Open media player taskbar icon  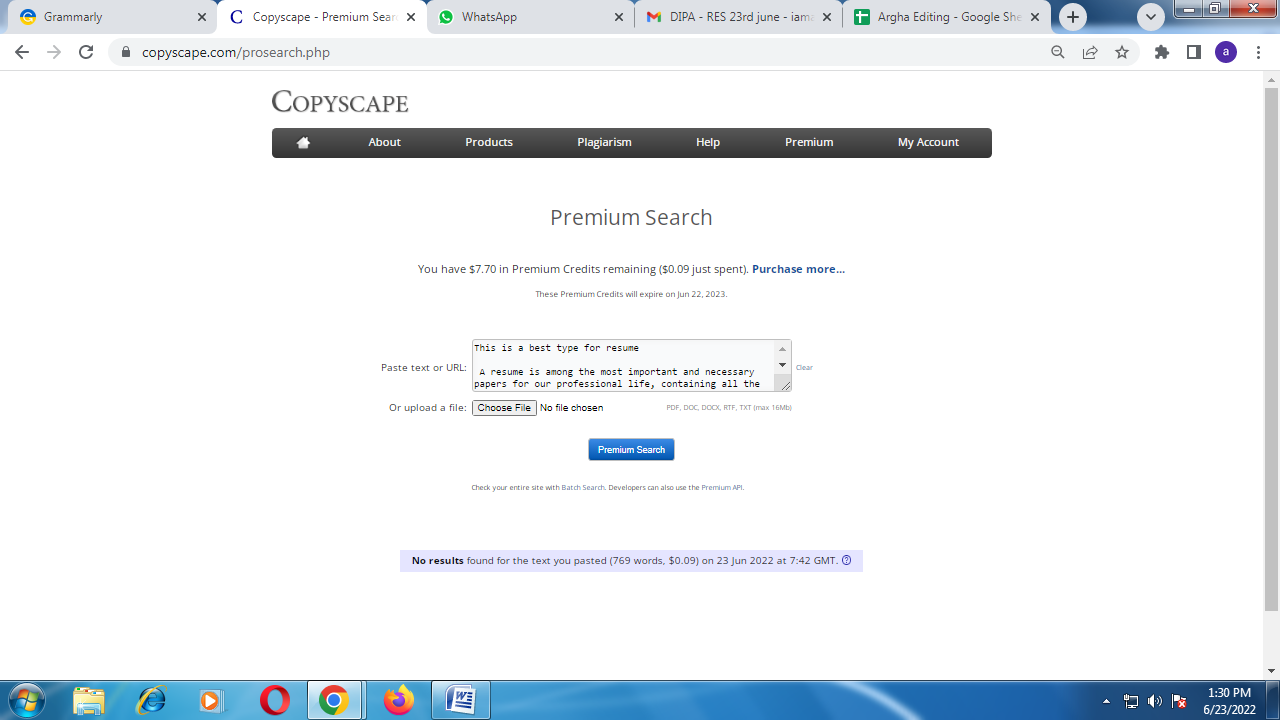pyautogui.click(x=211, y=700)
